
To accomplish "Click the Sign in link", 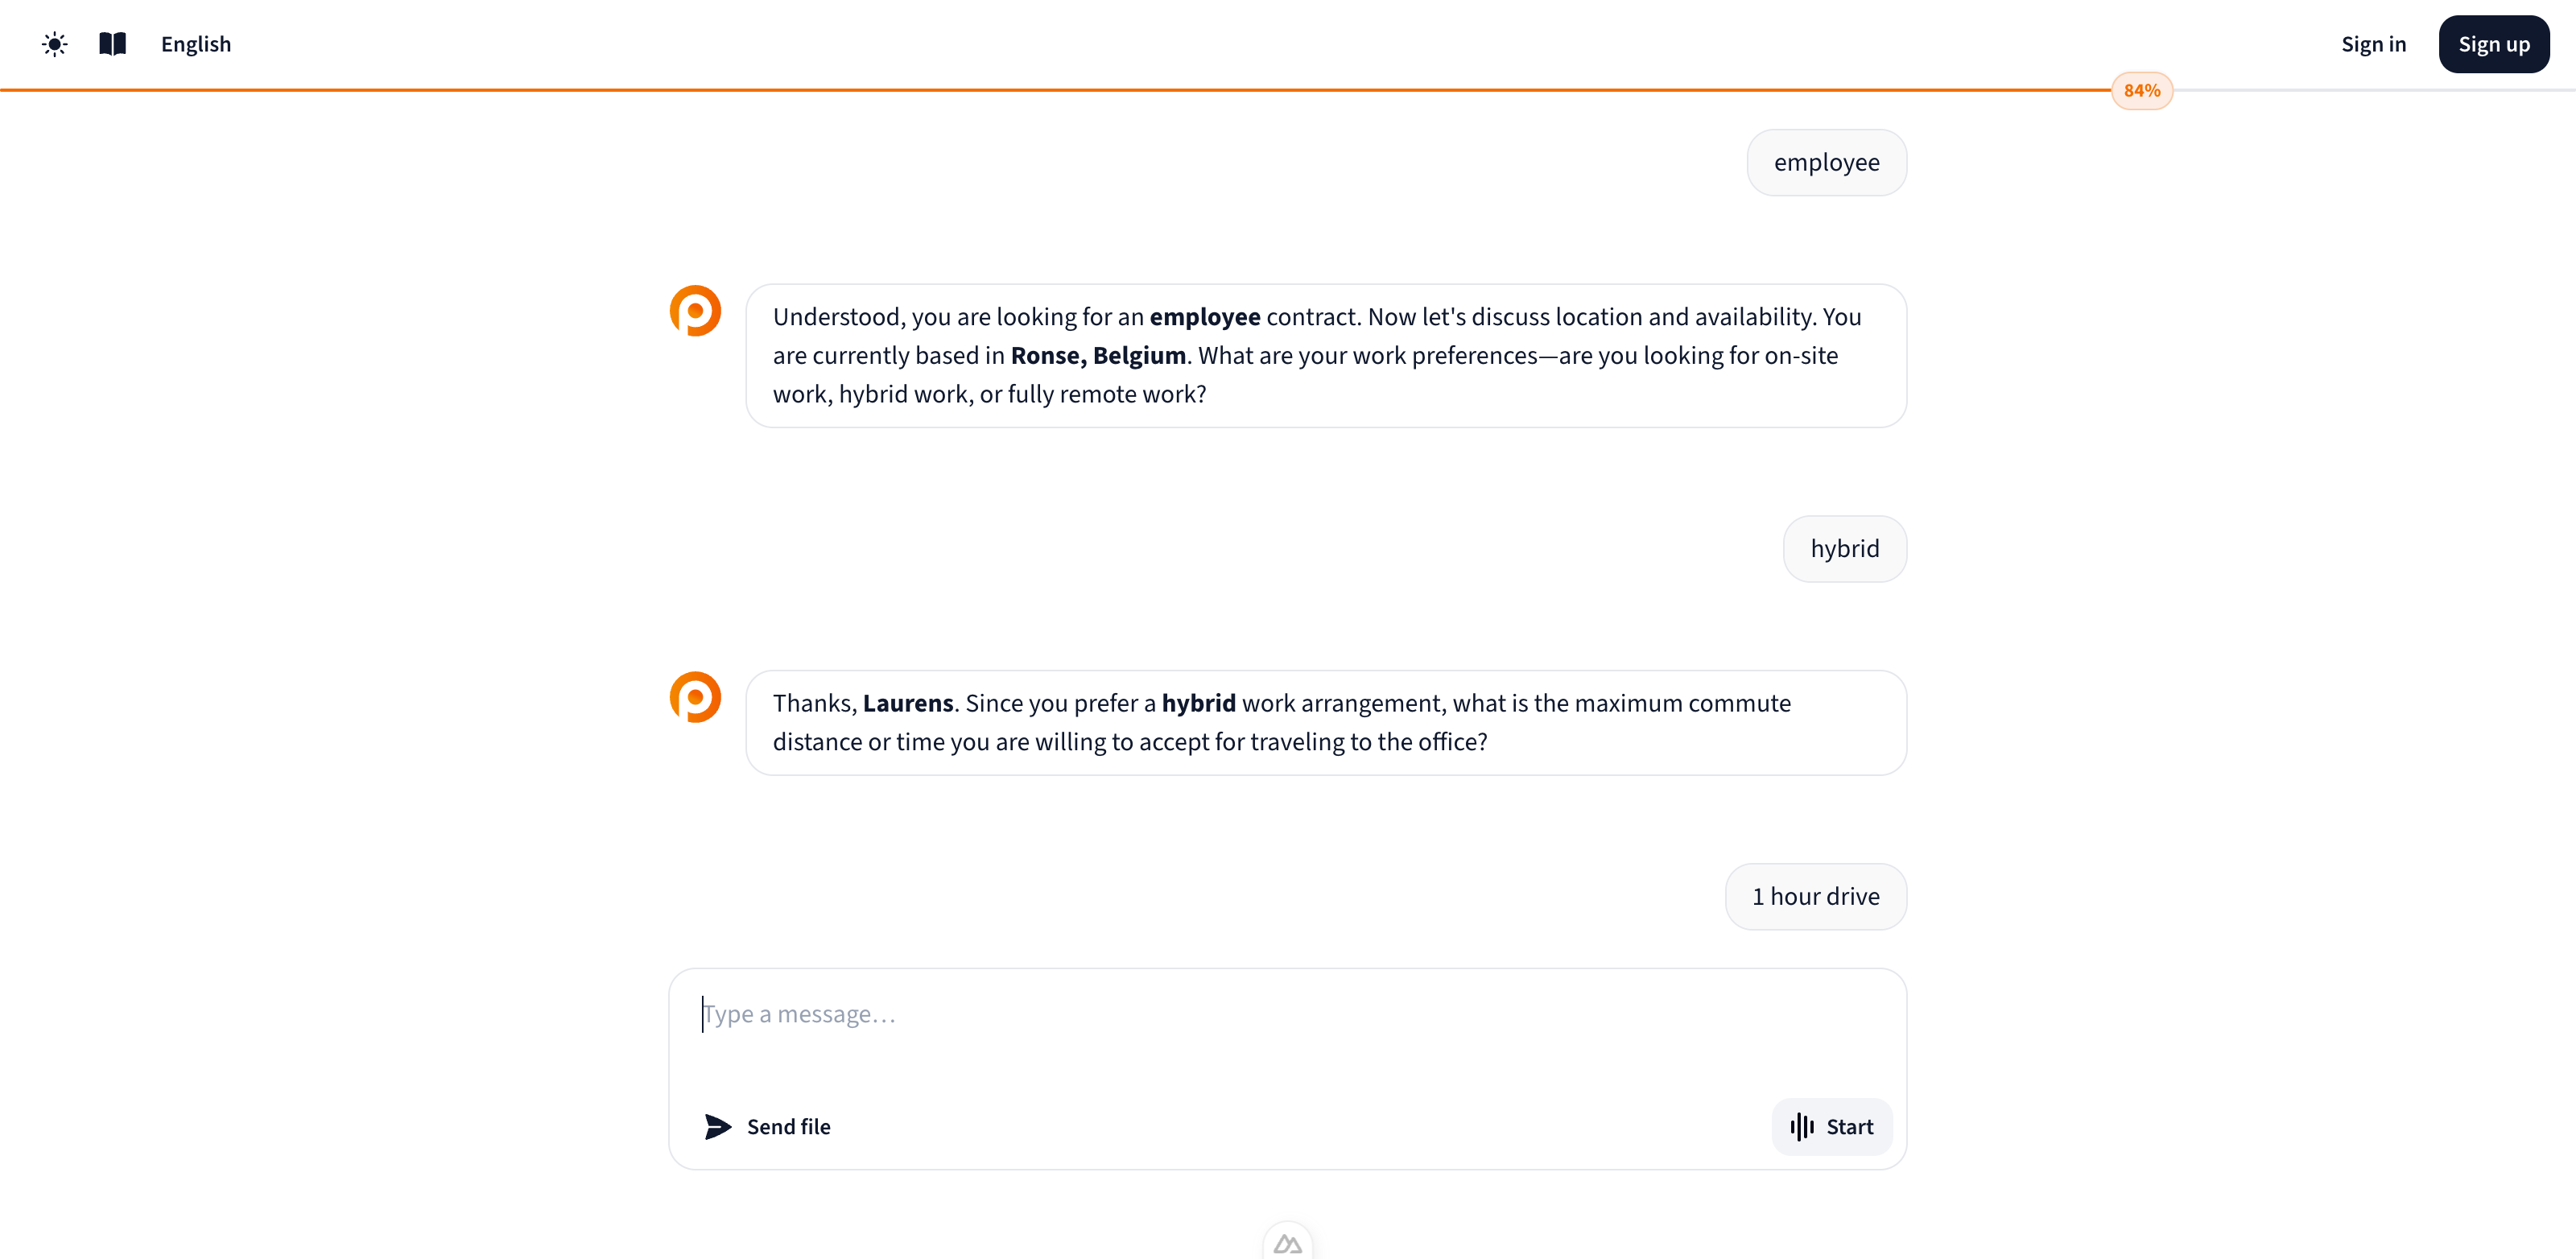I will pyautogui.click(x=2374, y=44).
